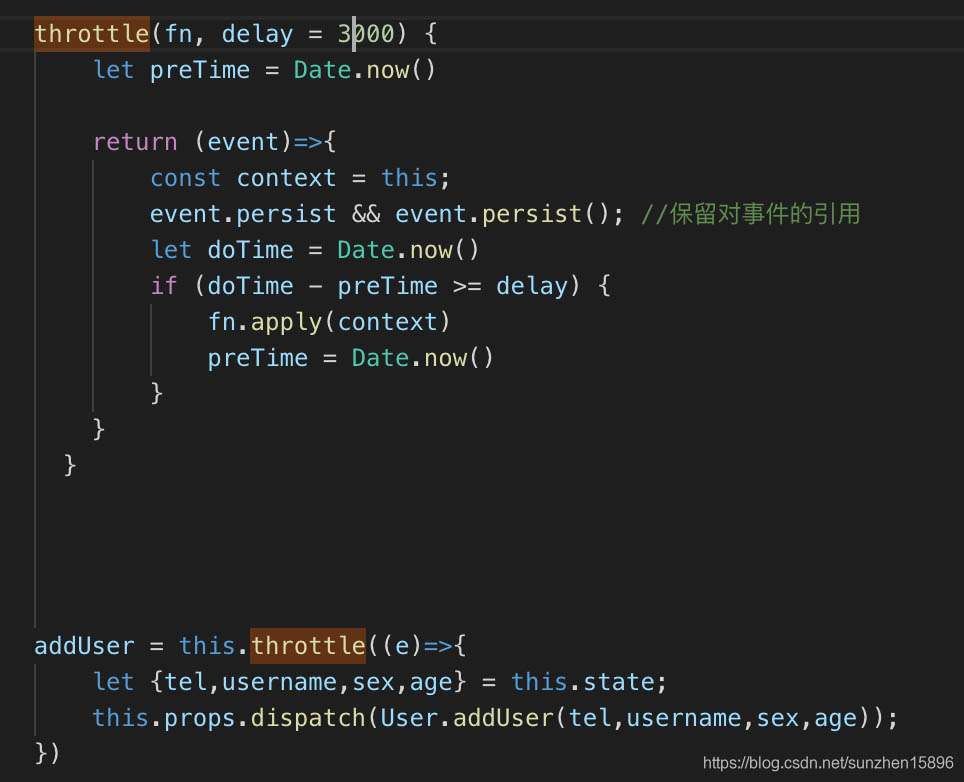Image resolution: width=964 pixels, height=782 pixels.
Task: Click User in the User.addUser call
Action: [409, 718]
